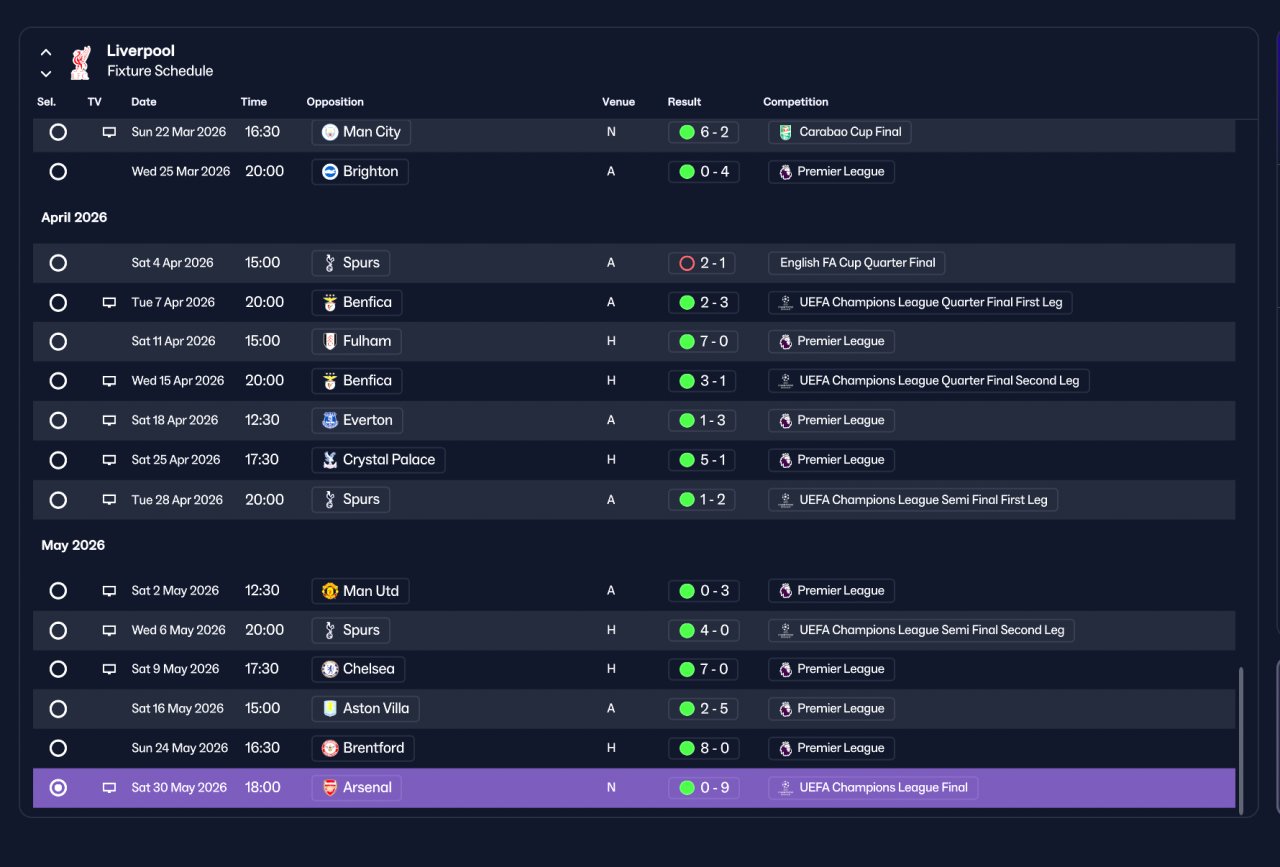Click the Carabao Cup Final competition icon

point(785,132)
